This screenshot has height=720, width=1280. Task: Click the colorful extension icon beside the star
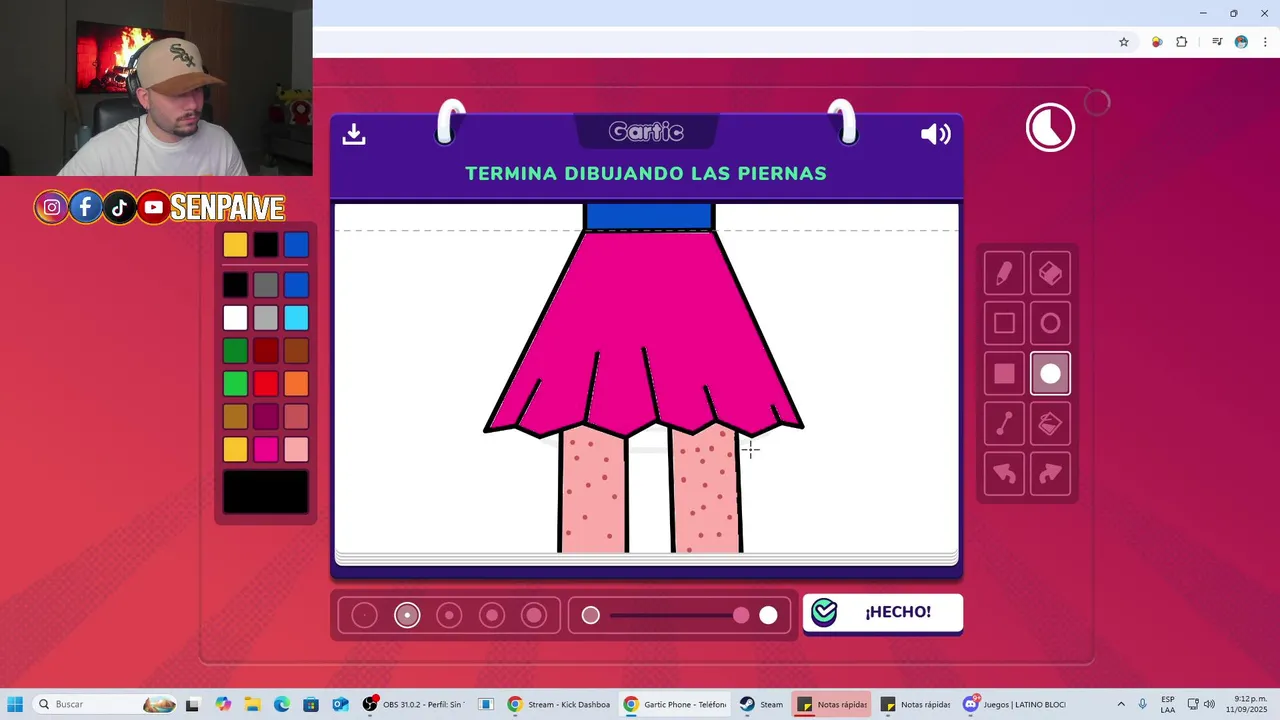pyautogui.click(x=1157, y=42)
